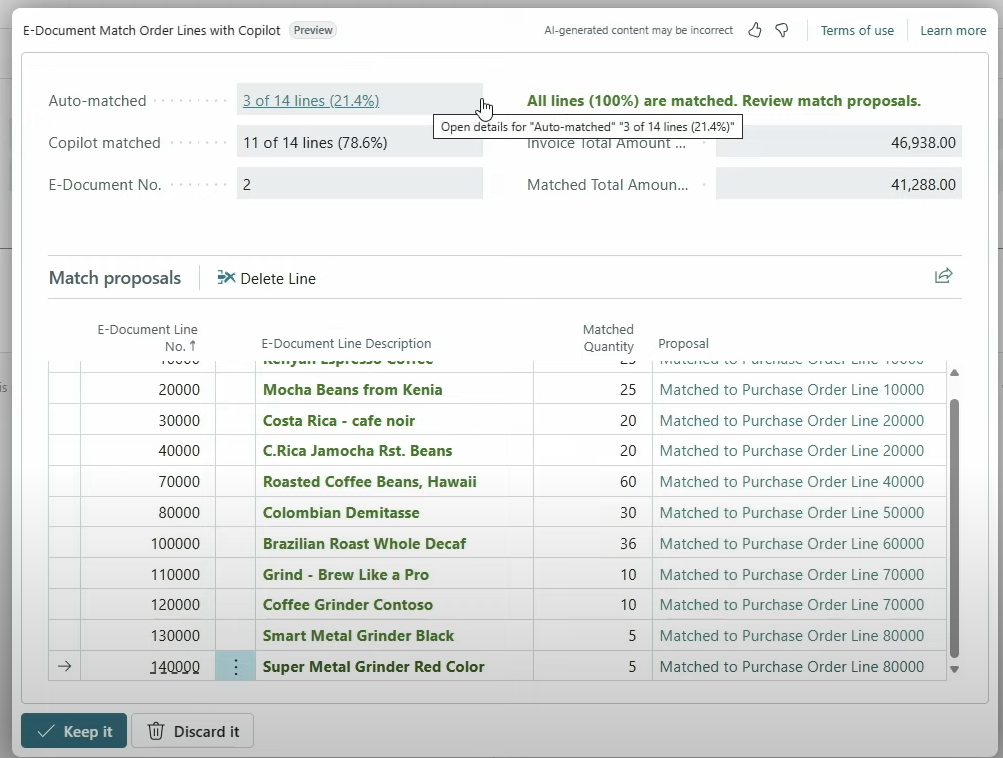Click Copilot matched 11 of 14 lines field
The height and width of the screenshot is (758, 1003).
click(x=359, y=143)
